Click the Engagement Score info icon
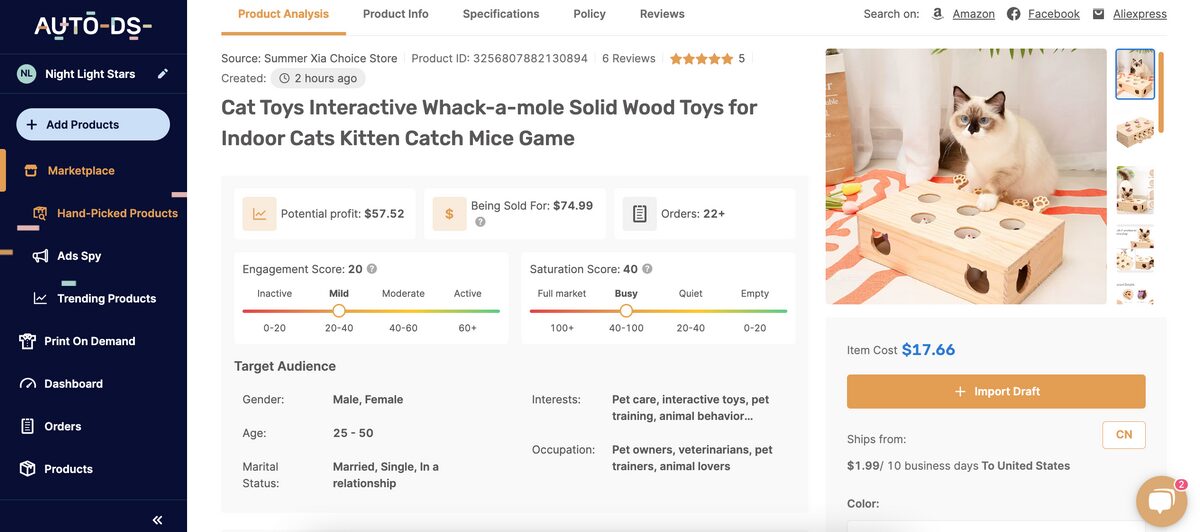 point(372,269)
